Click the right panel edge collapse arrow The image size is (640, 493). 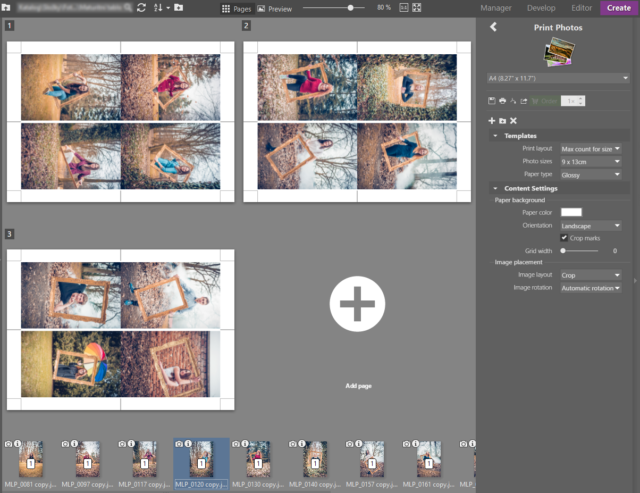pos(635,281)
